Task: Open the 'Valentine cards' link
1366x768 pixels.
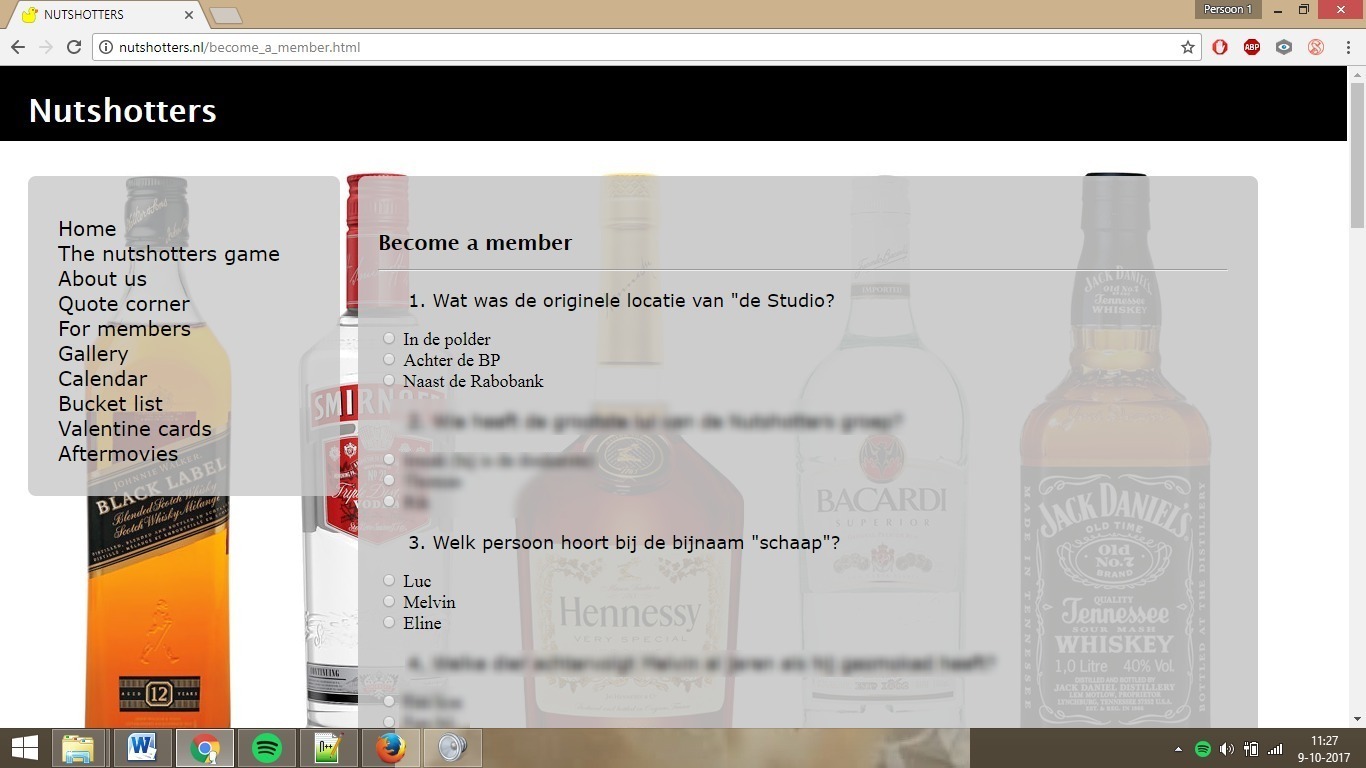Action: [x=135, y=429]
